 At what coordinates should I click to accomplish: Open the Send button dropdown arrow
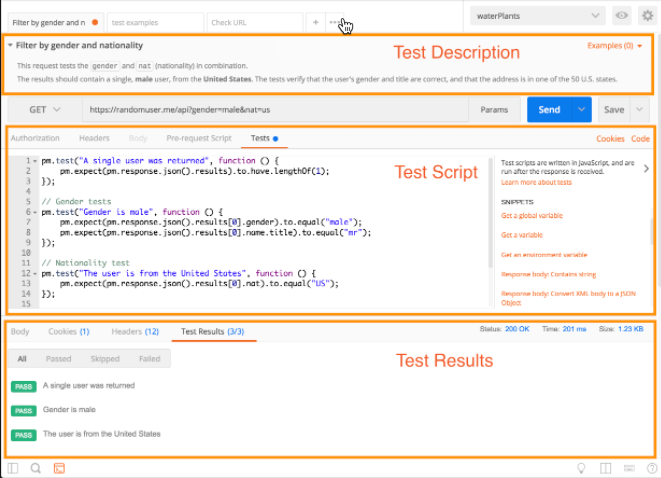tap(581, 110)
